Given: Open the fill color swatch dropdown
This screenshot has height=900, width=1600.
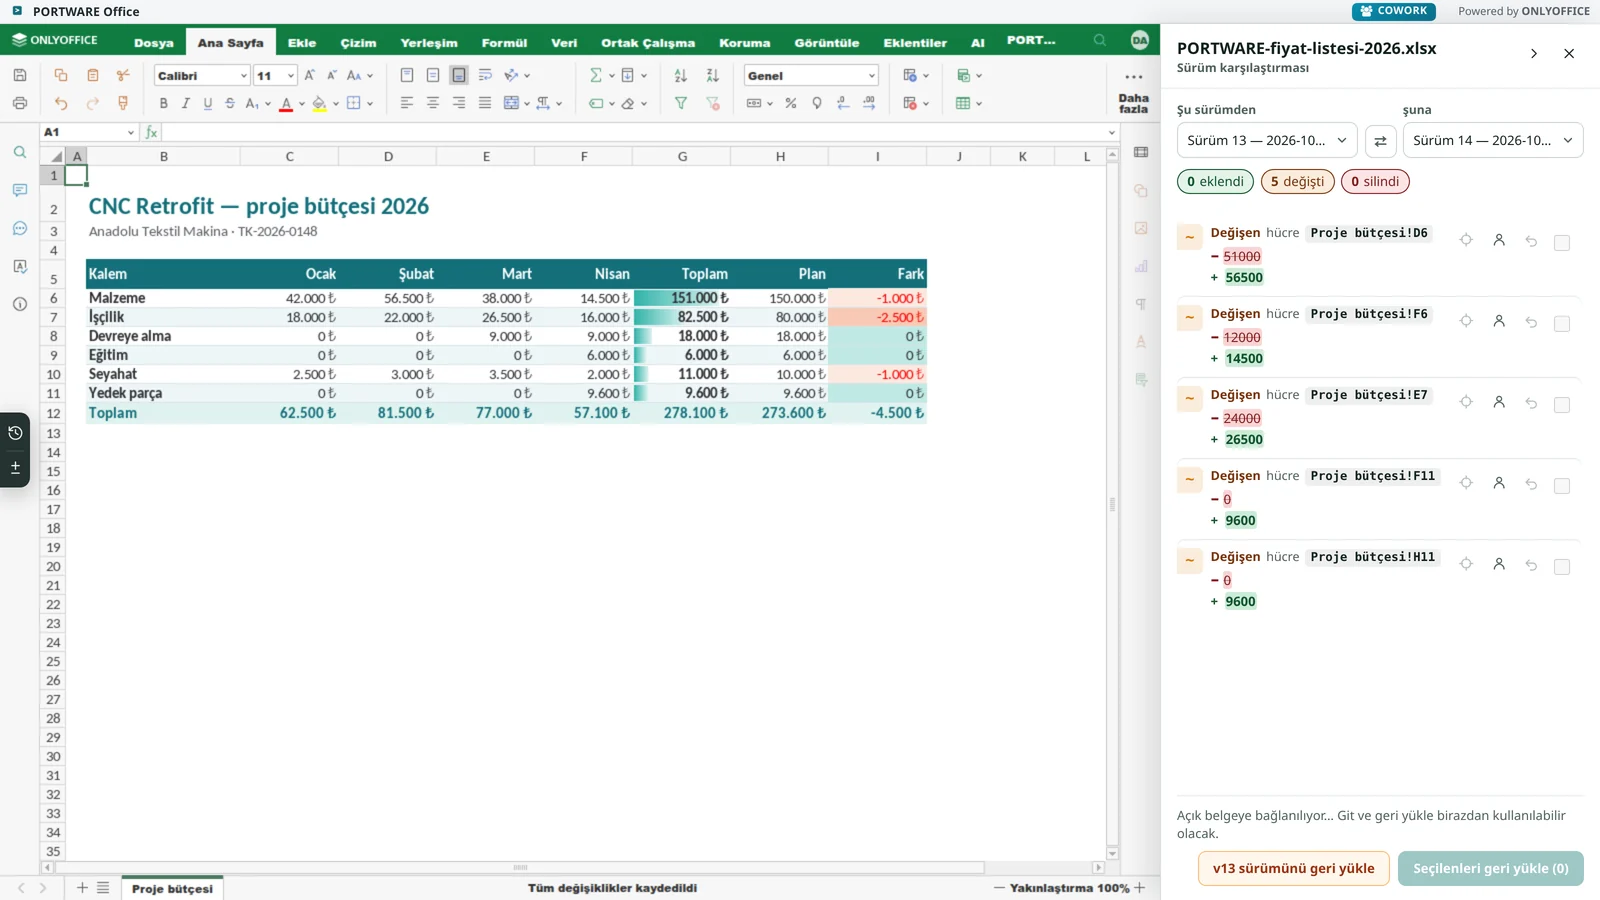Looking at the screenshot, I should point(335,103).
